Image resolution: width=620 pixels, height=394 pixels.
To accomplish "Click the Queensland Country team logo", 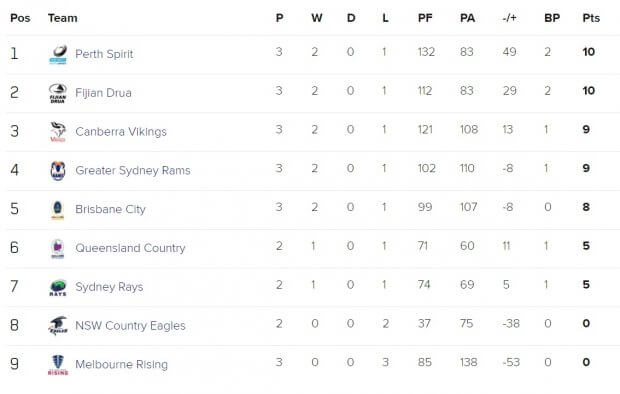I will coord(57,248).
